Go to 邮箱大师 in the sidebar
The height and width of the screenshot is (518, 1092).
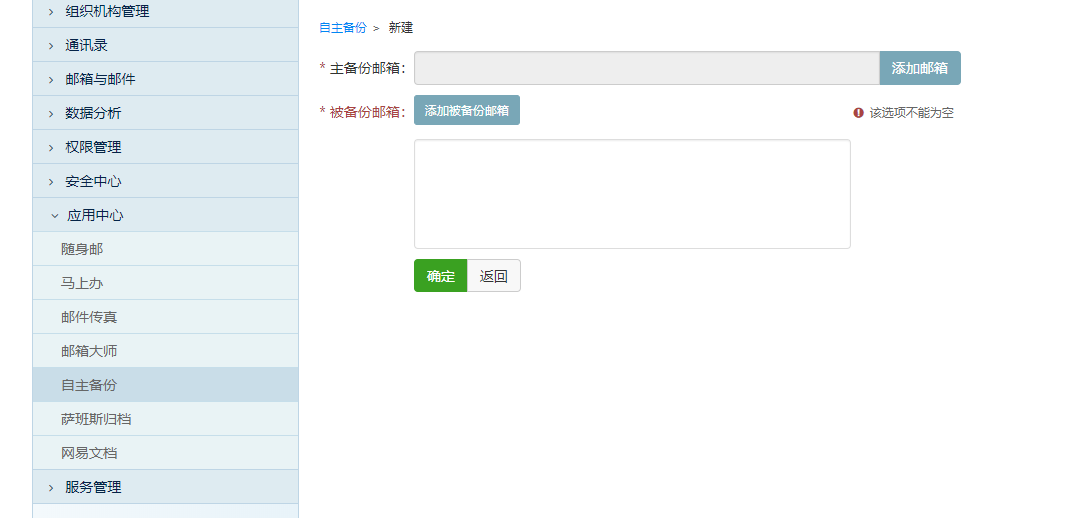pyautogui.click(x=89, y=351)
